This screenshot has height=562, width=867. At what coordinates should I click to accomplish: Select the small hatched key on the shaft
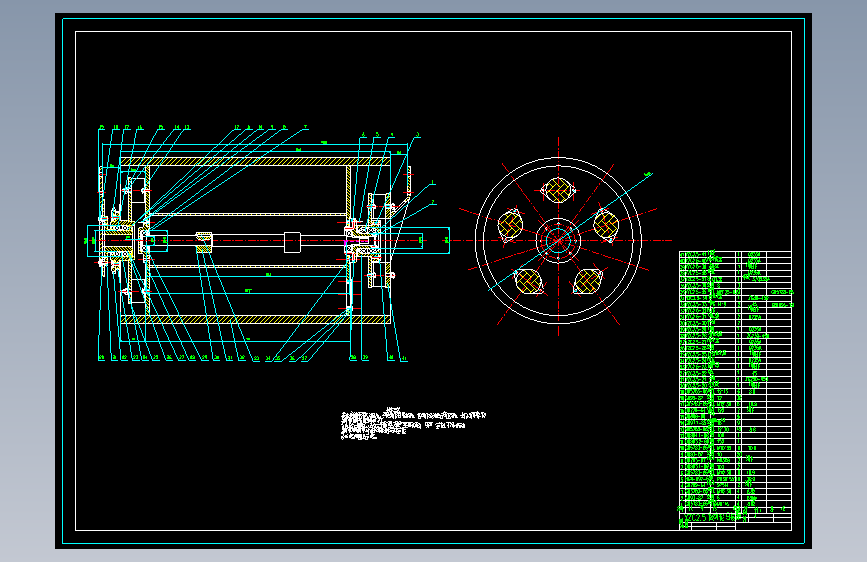coord(204,242)
